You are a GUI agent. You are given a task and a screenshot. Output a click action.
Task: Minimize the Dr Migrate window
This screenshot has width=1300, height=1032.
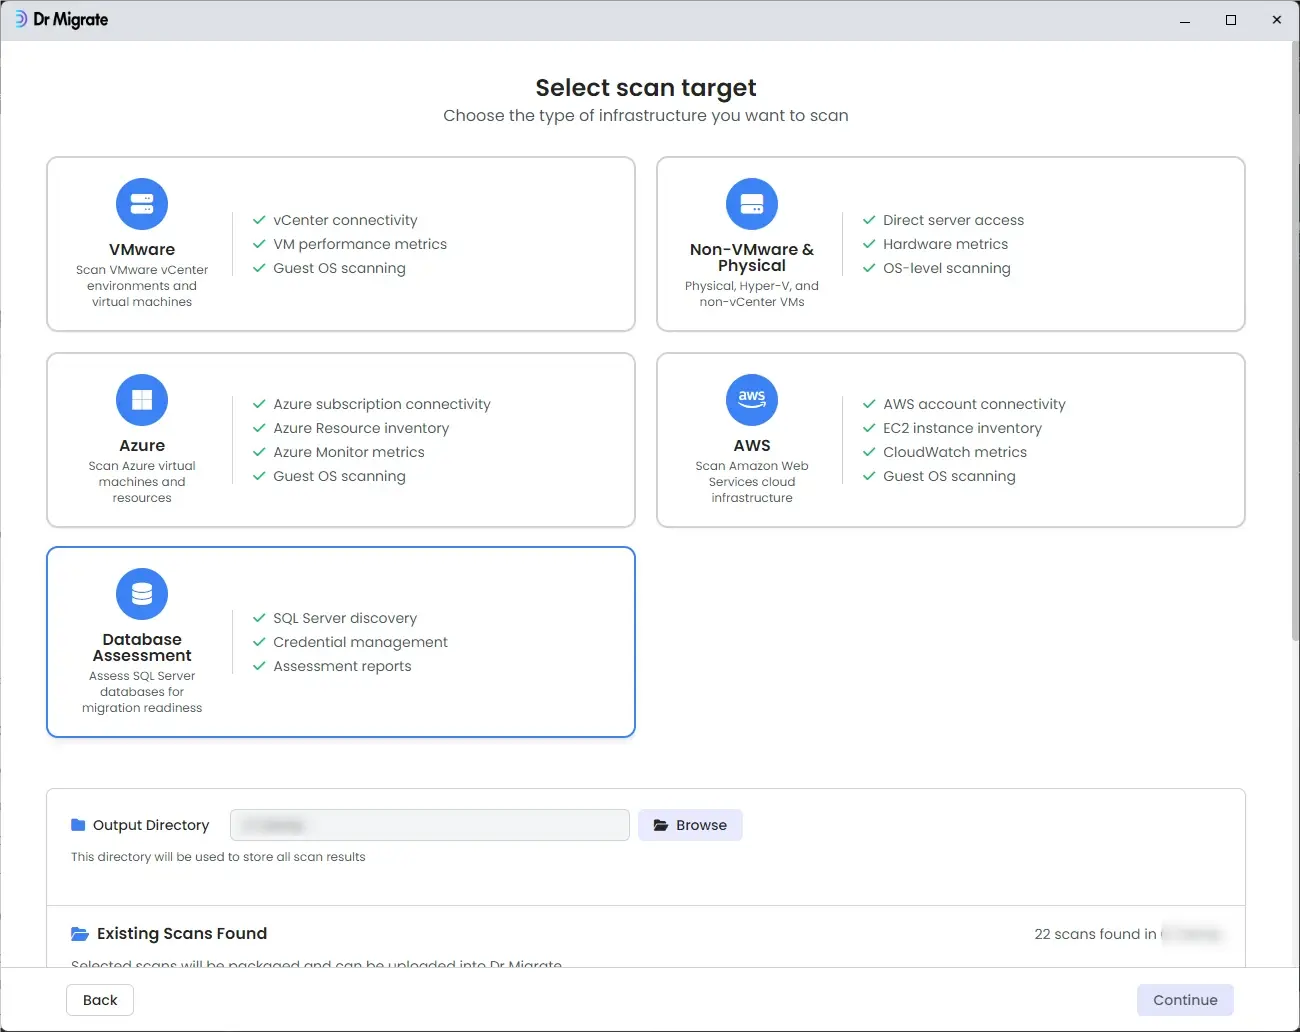point(1185,20)
